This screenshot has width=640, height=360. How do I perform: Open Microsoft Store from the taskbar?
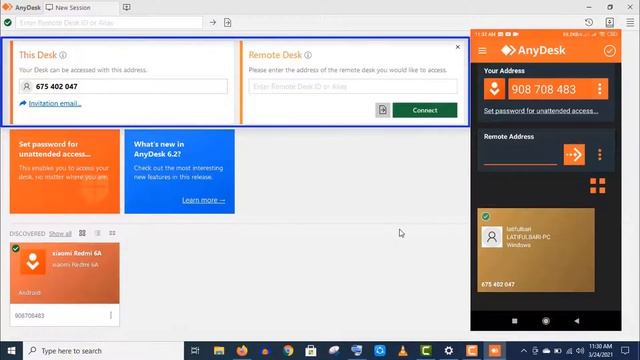pyautogui.click(x=311, y=351)
